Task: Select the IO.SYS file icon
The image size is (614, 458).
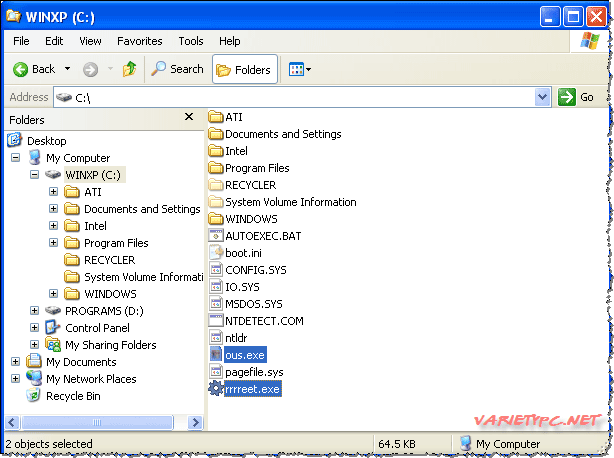Action: click(x=216, y=287)
